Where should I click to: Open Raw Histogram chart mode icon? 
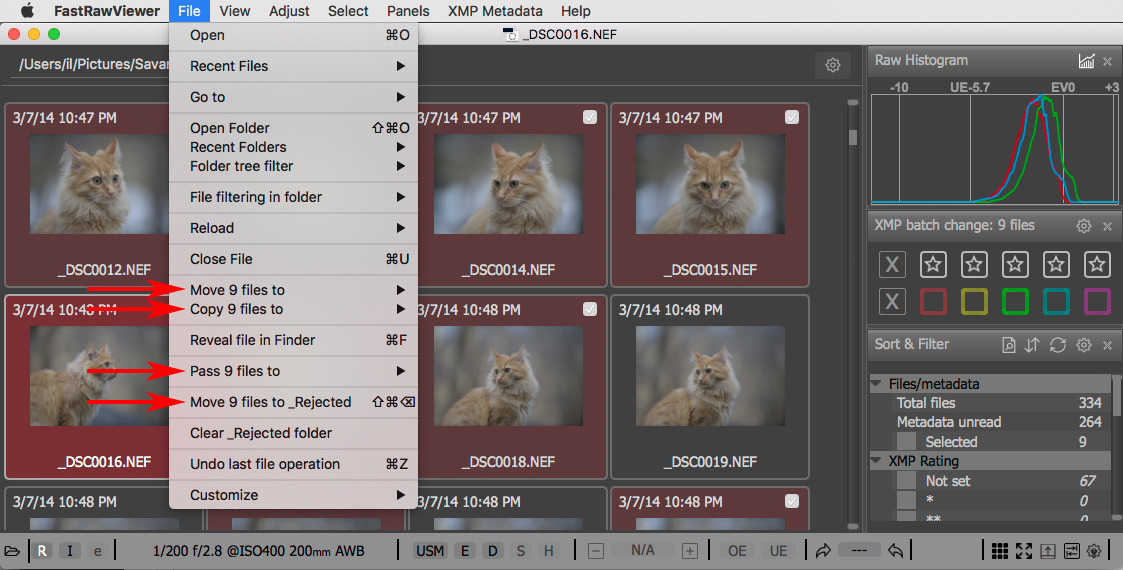point(1086,61)
